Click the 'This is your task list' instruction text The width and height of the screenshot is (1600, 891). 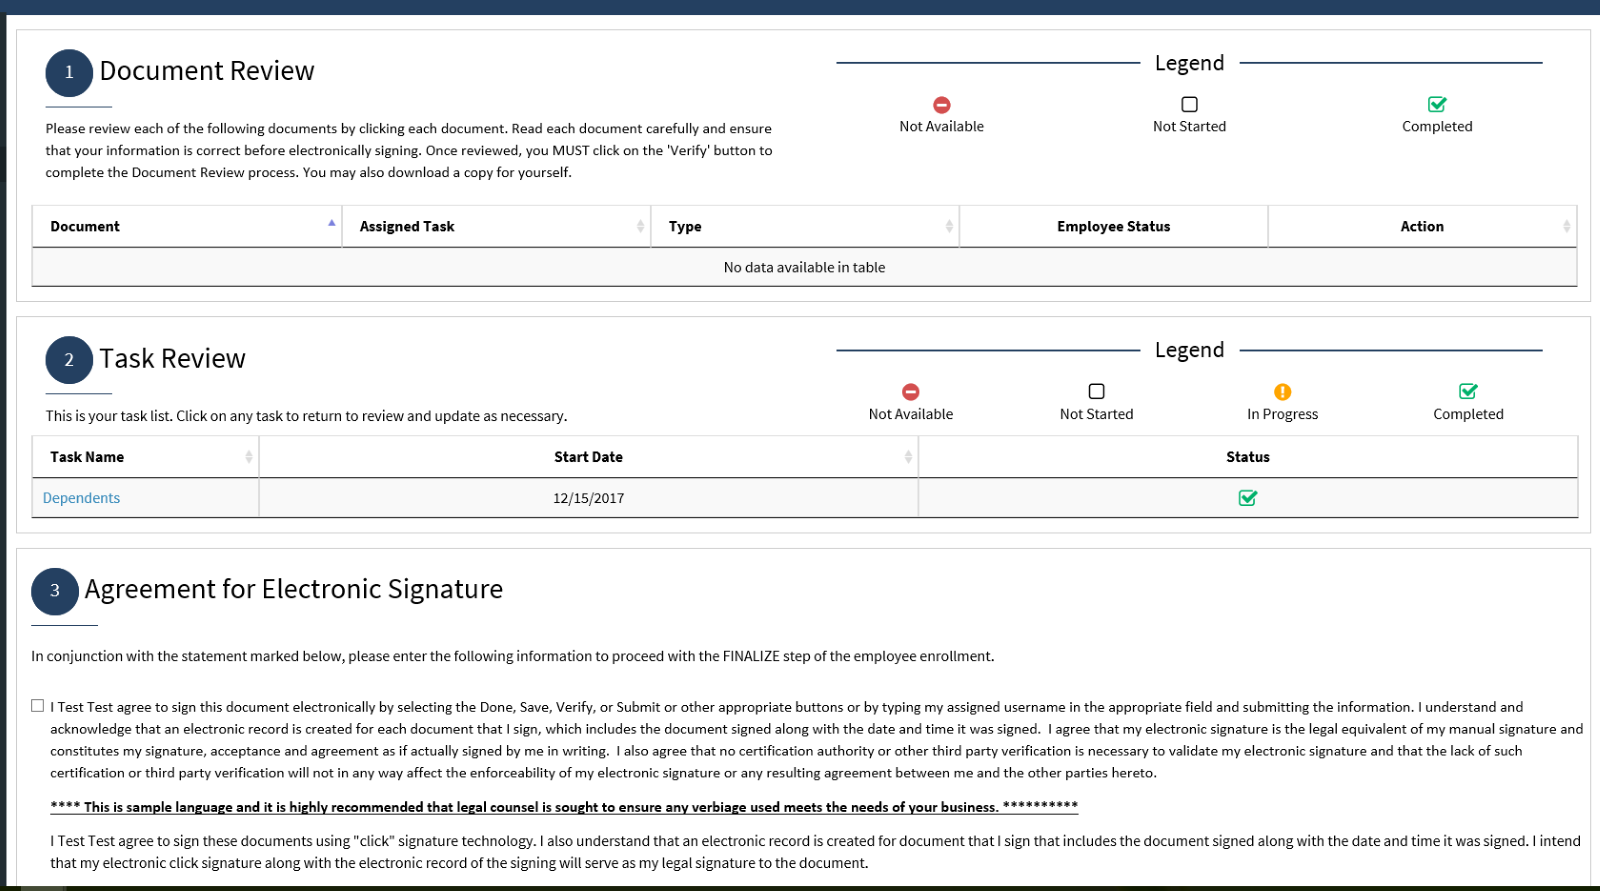[x=306, y=416]
